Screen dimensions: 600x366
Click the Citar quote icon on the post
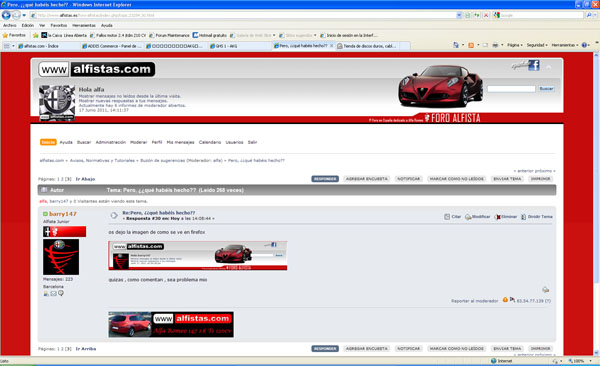[447, 217]
